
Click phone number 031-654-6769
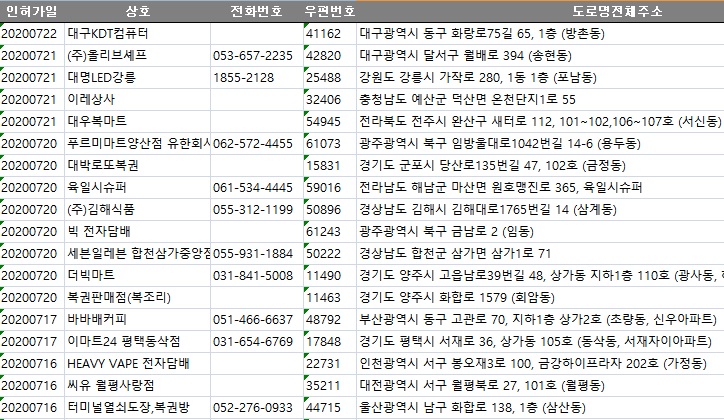253,342
